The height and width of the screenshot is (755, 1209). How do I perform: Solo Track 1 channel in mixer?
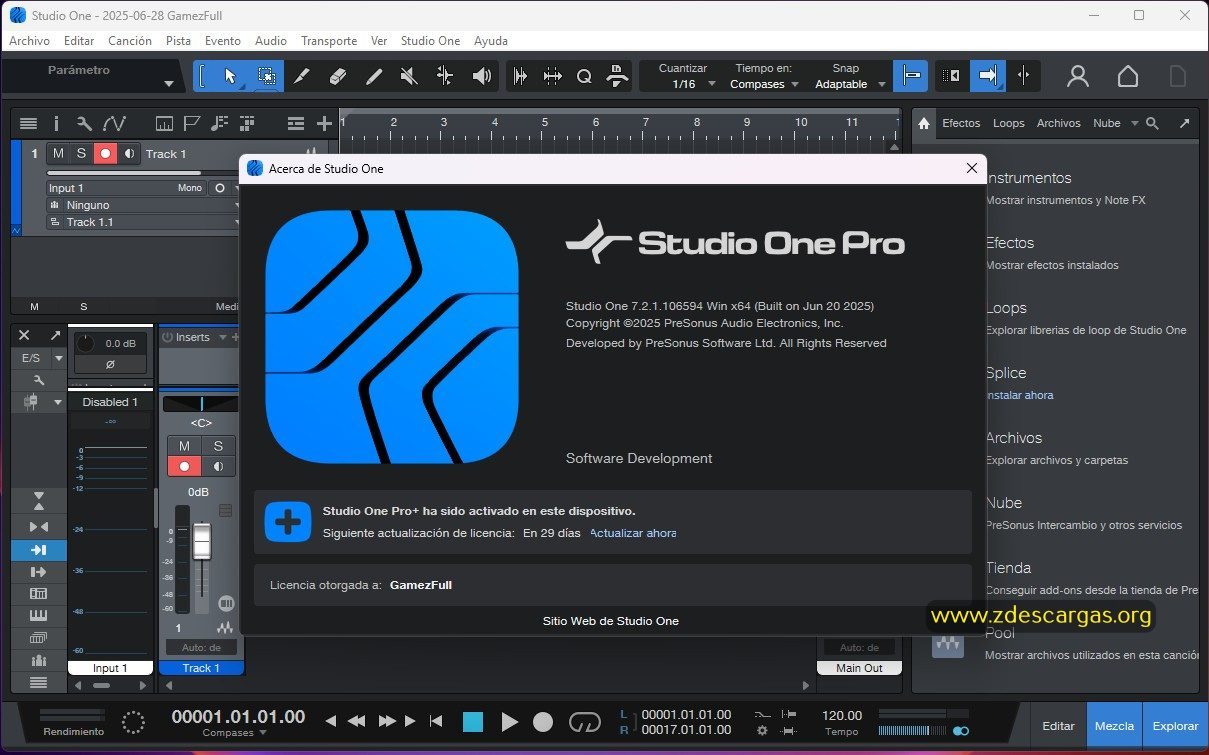(x=218, y=445)
